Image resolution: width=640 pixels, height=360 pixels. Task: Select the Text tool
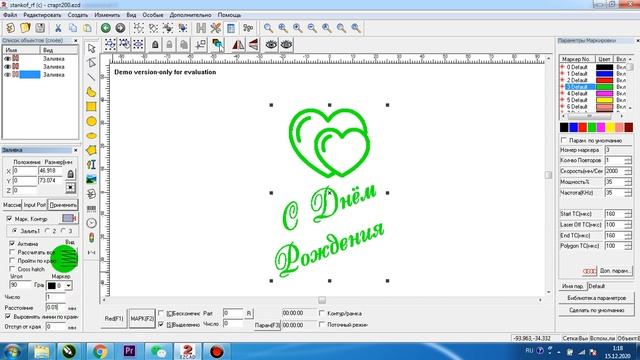[x=91, y=164]
